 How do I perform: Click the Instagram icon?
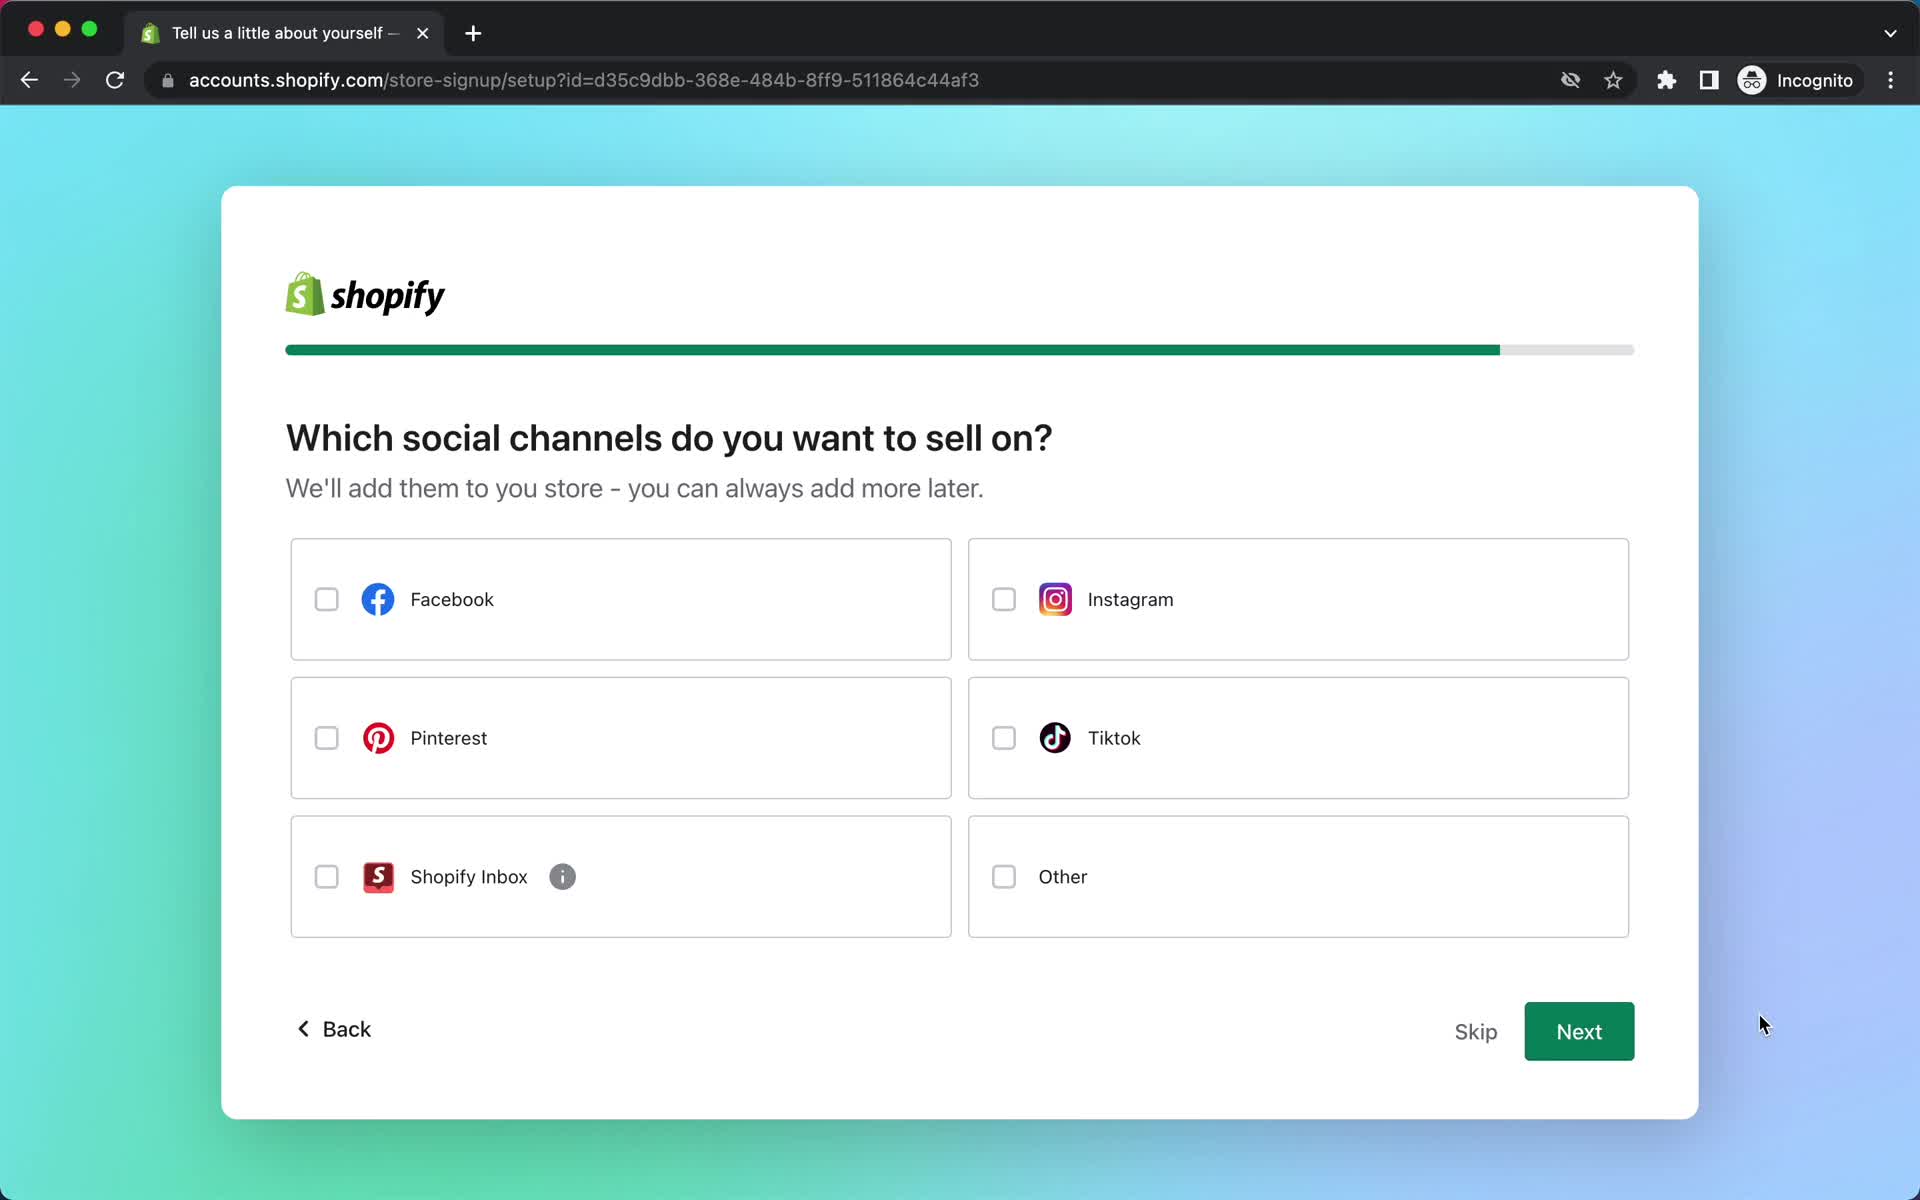(1055, 599)
